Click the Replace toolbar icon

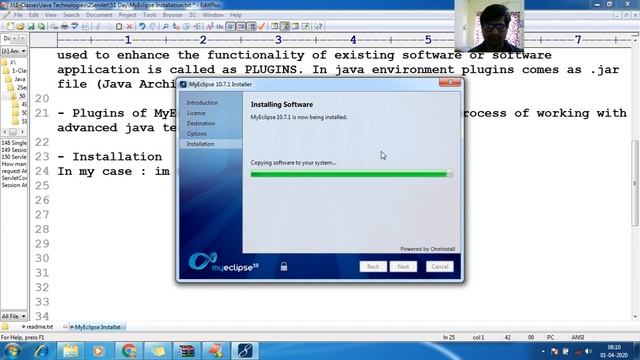click(176, 27)
